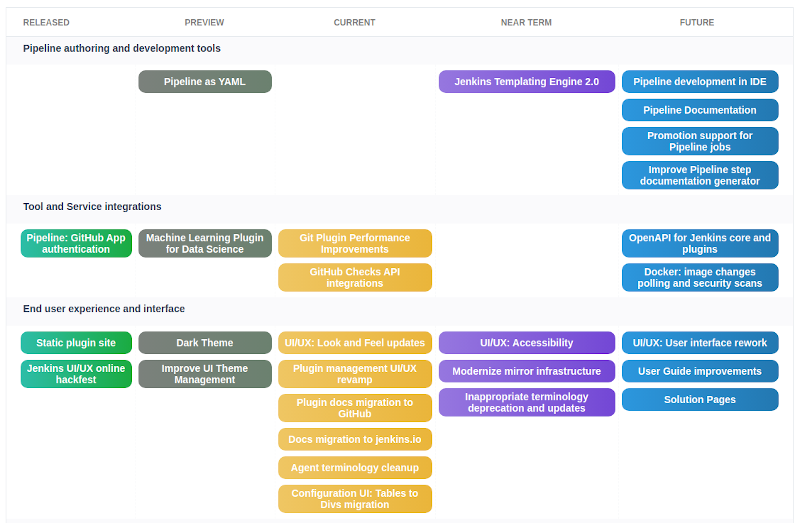
Task: Open UI/UX: Look and Feel updates
Action: [x=355, y=343]
